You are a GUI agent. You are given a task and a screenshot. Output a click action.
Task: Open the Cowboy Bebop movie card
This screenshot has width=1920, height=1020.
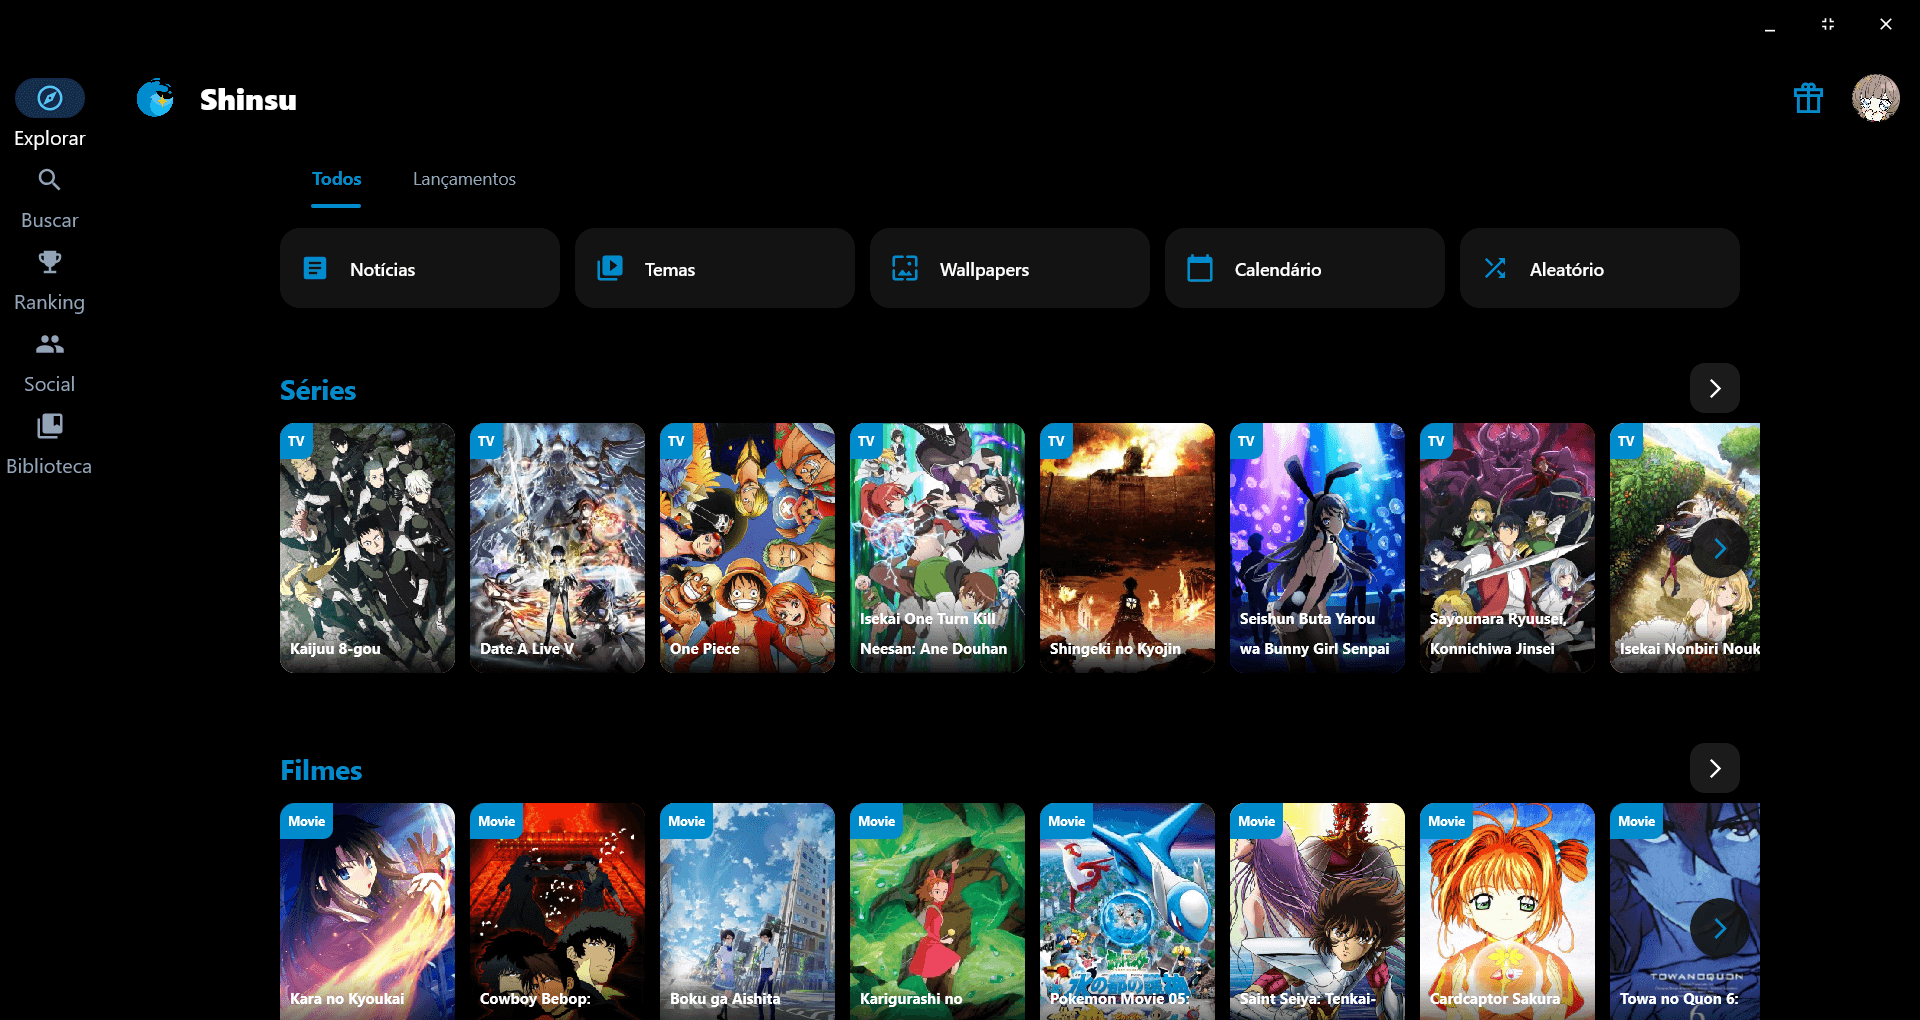(x=557, y=912)
